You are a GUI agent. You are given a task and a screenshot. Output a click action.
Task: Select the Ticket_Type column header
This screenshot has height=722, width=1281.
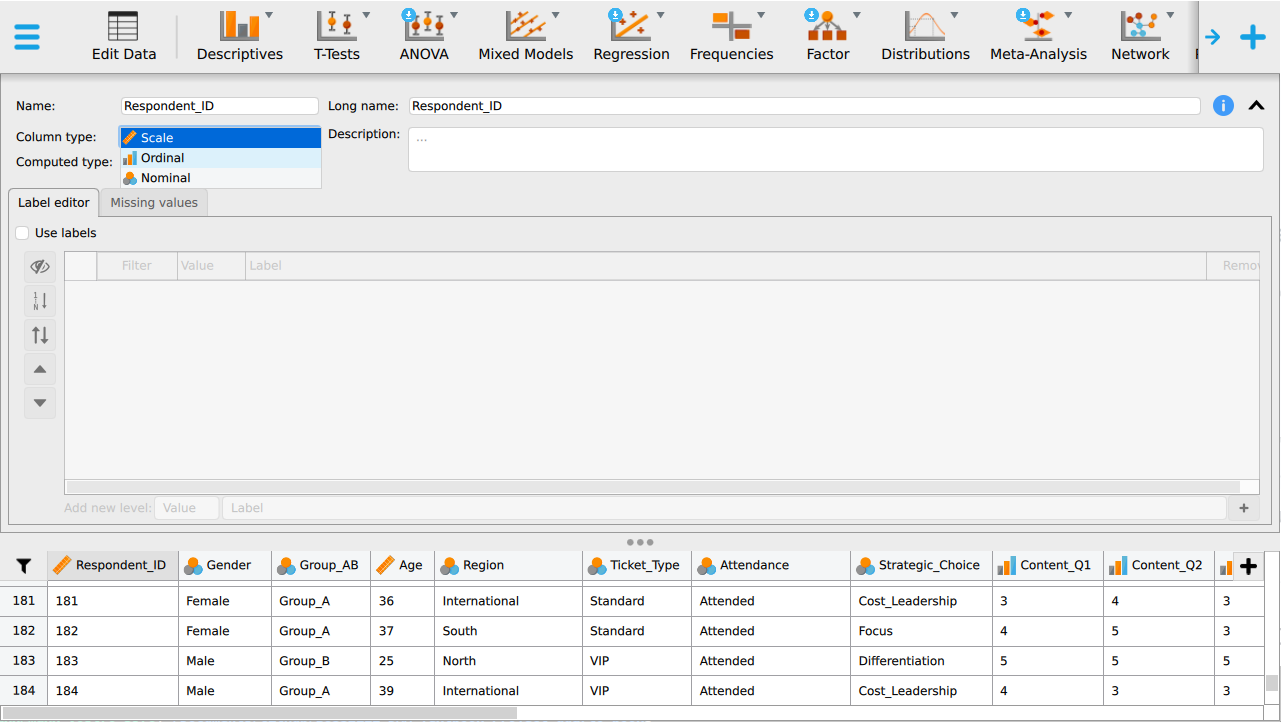[x=636, y=566]
